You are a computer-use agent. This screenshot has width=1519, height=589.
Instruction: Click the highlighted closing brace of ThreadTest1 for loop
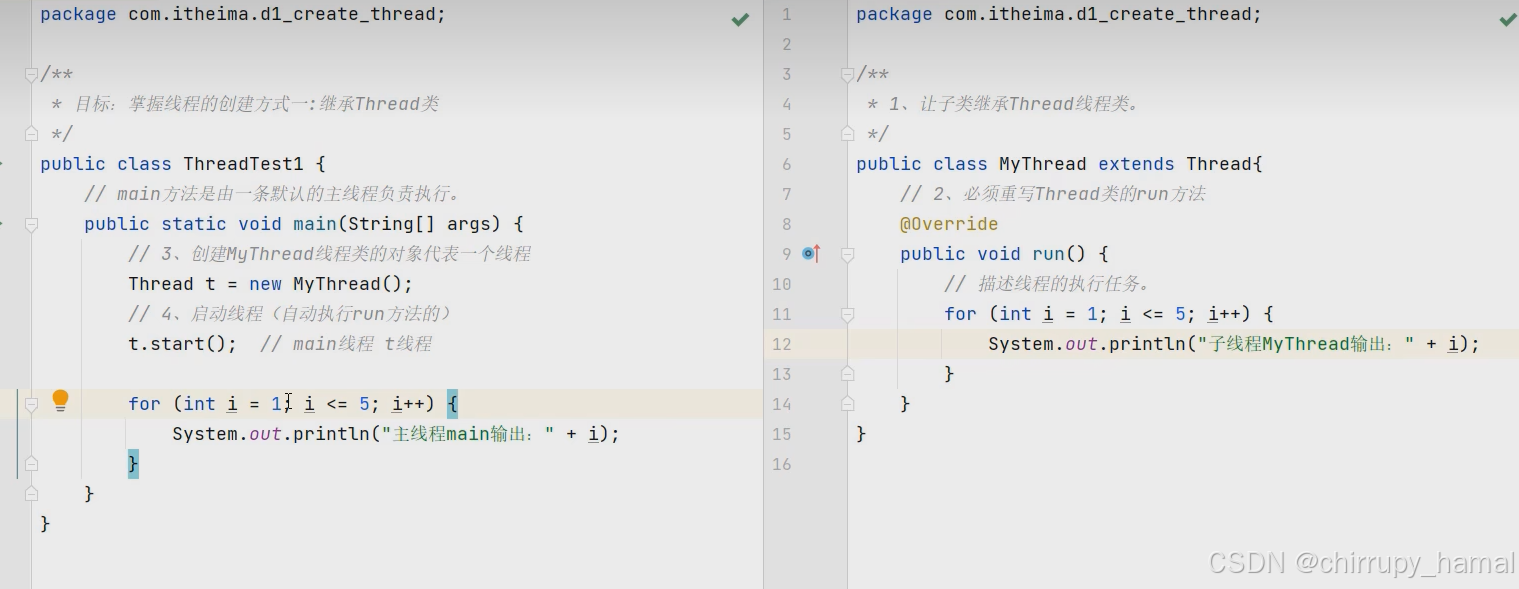click(133, 464)
